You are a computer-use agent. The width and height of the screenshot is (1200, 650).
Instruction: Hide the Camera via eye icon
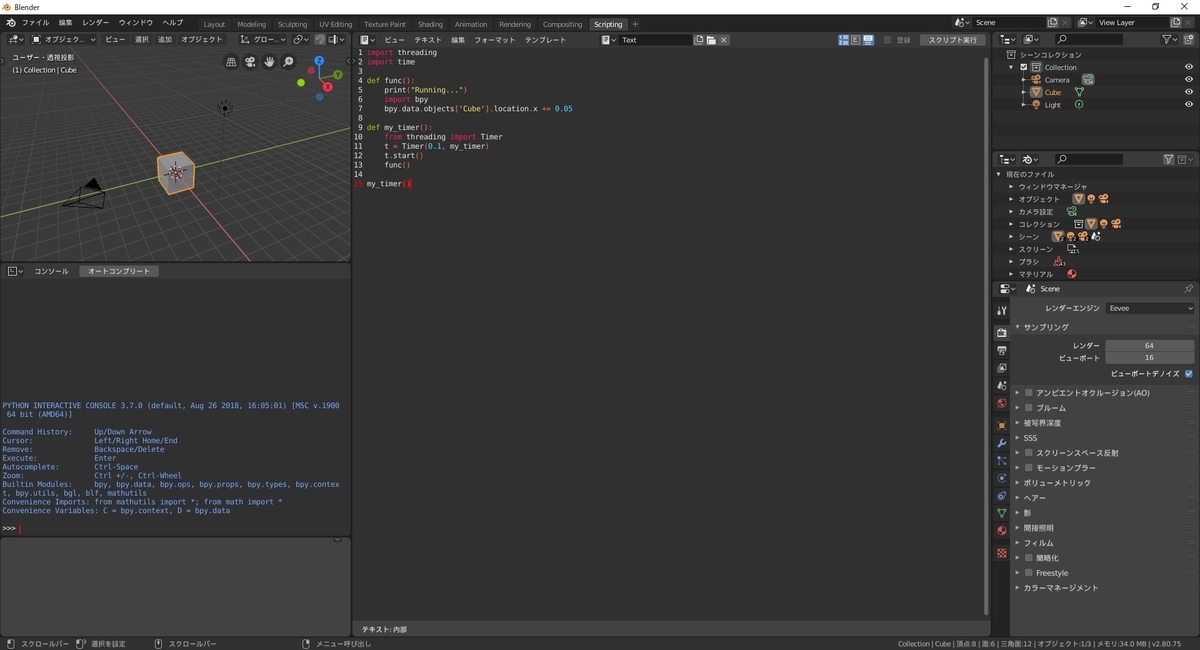click(1189, 79)
